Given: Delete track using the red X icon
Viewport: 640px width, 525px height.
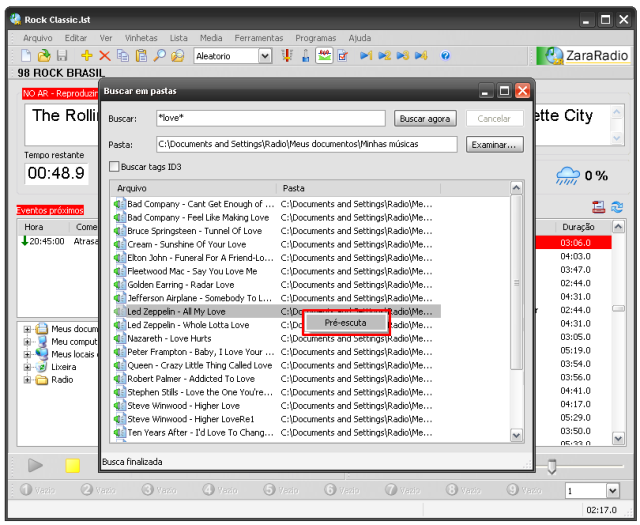Looking at the screenshot, I should tap(105, 56).
